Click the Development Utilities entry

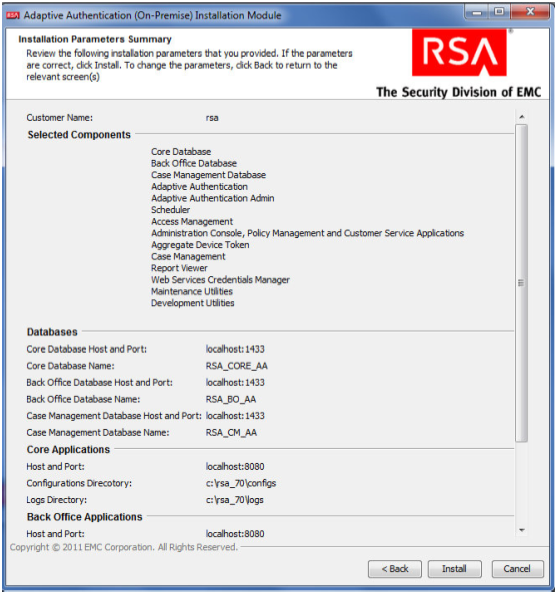pyautogui.click(x=193, y=303)
